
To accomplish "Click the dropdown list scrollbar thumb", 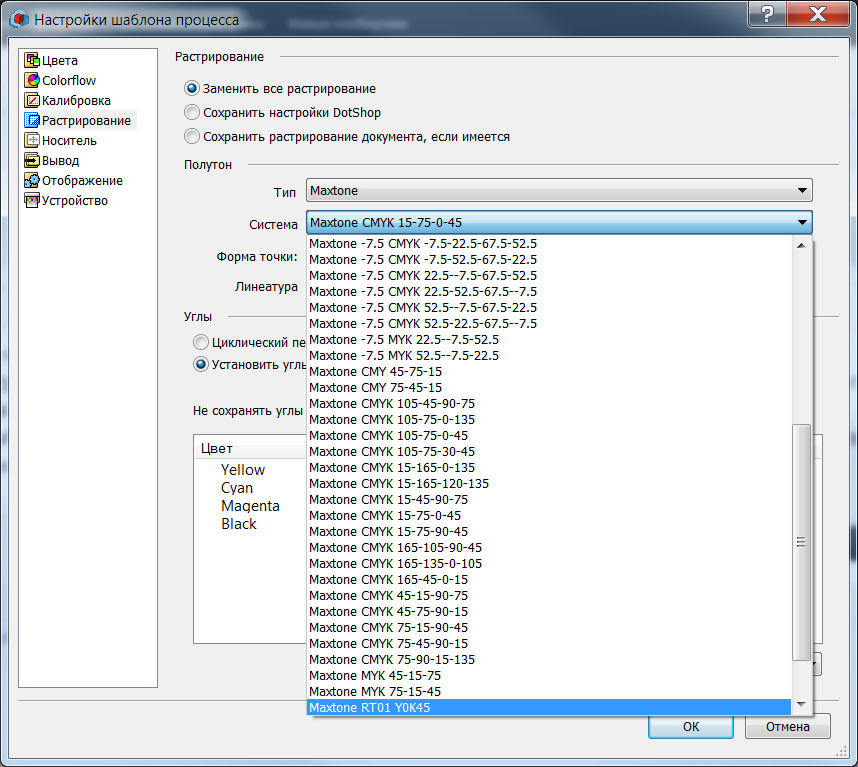I will 801,542.
